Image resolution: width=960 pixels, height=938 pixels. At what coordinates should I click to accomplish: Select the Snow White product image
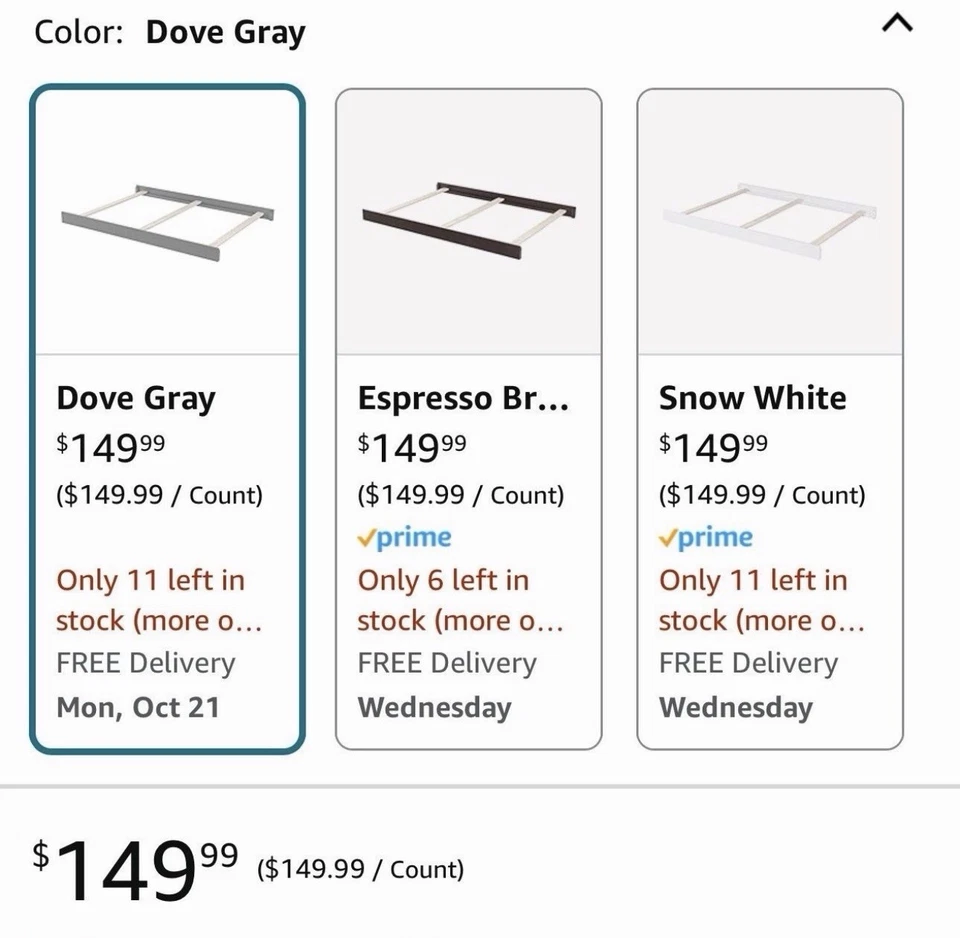click(769, 222)
